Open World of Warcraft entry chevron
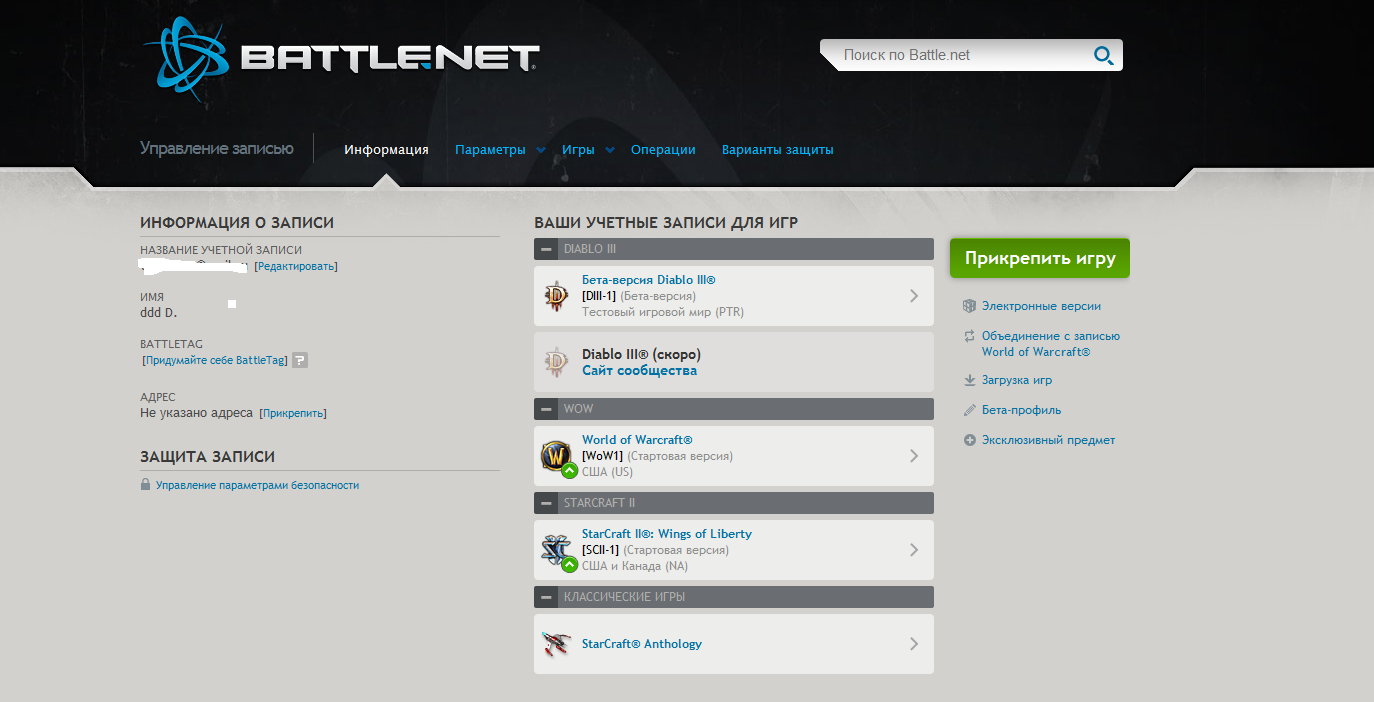 [914, 456]
